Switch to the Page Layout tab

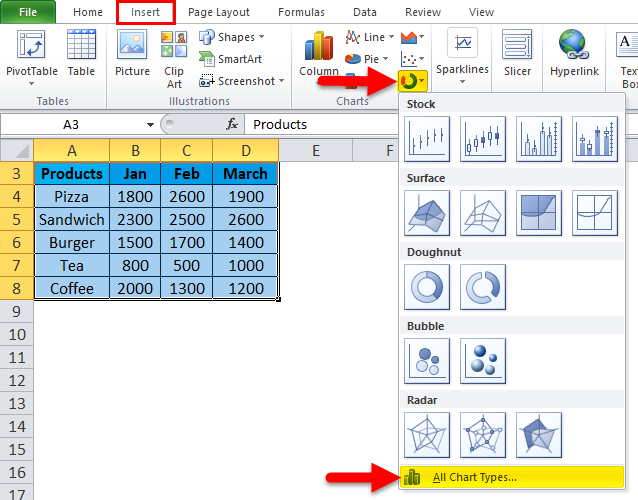(218, 12)
